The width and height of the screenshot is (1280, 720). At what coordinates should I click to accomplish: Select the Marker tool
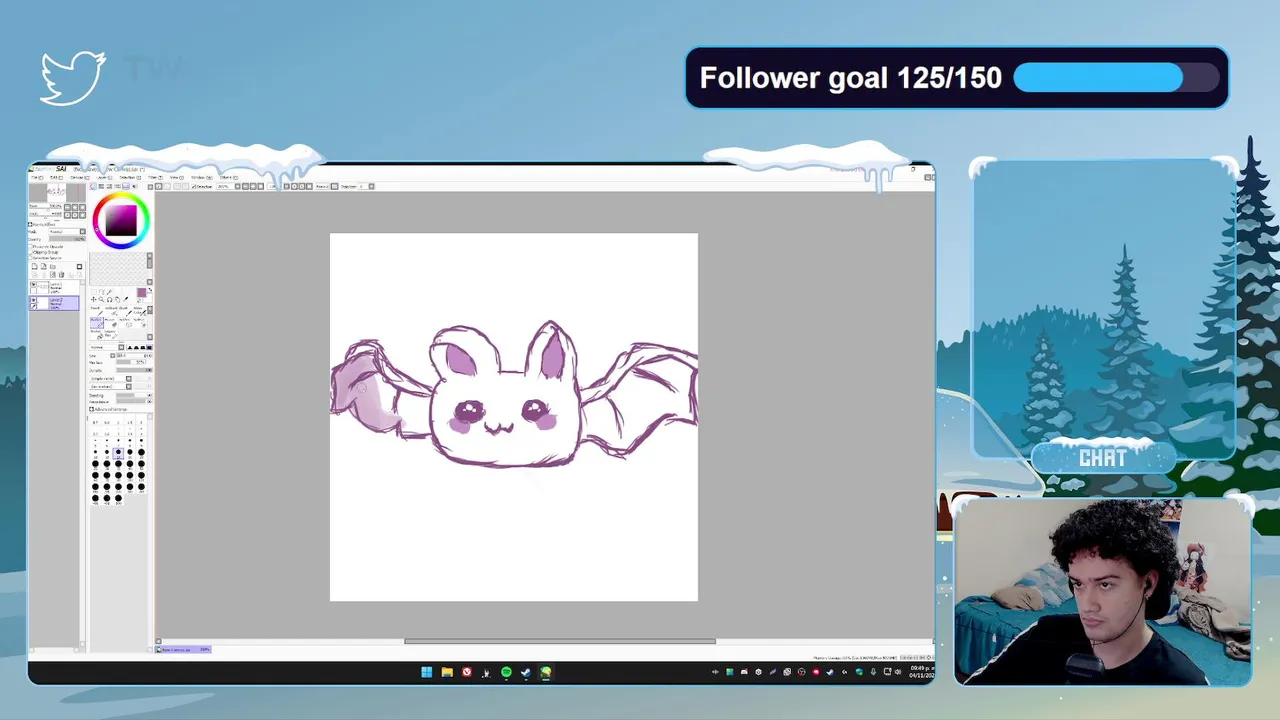(97, 323)
